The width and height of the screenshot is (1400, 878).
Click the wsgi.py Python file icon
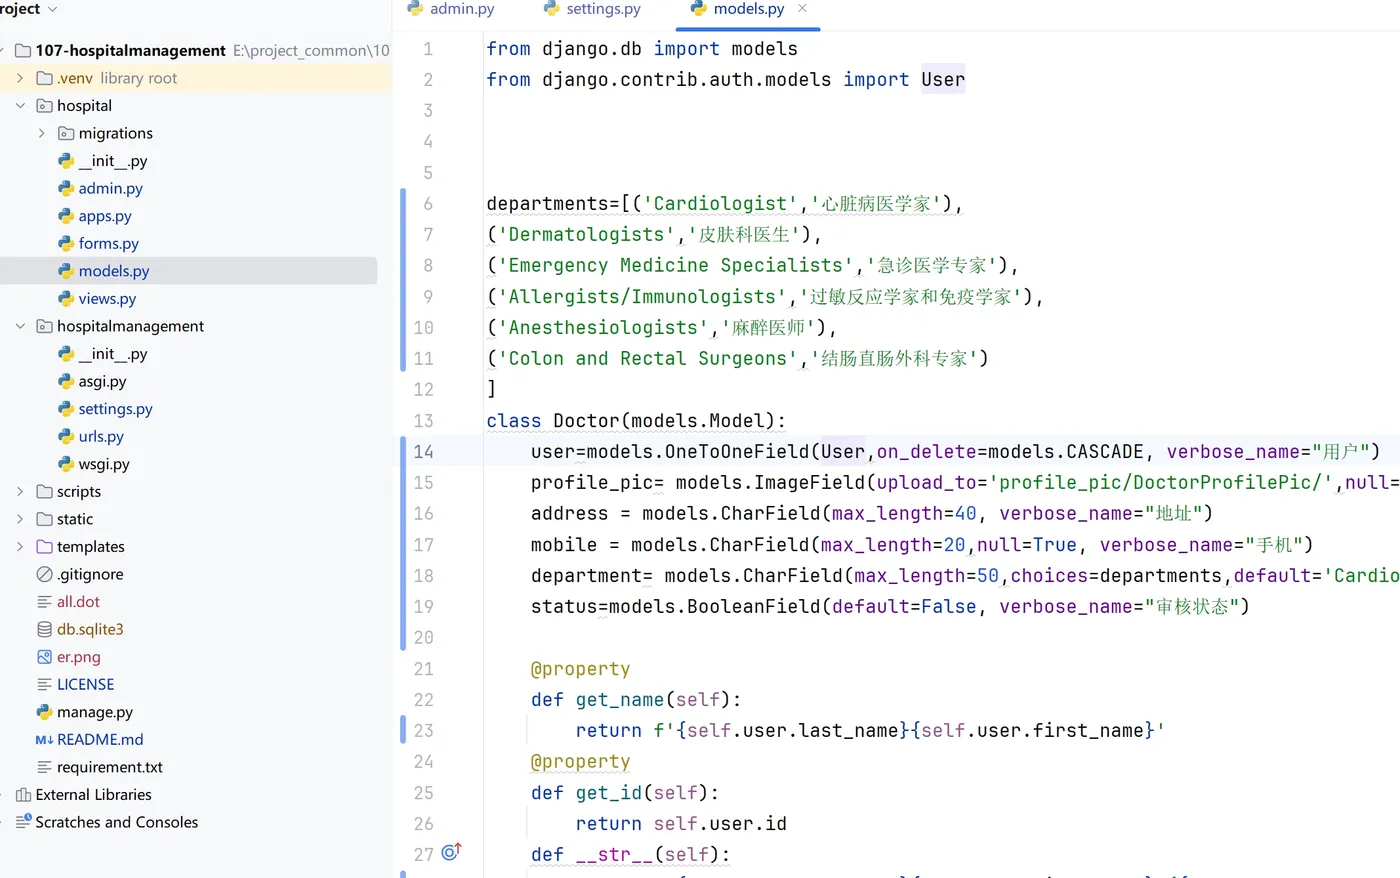66,464
